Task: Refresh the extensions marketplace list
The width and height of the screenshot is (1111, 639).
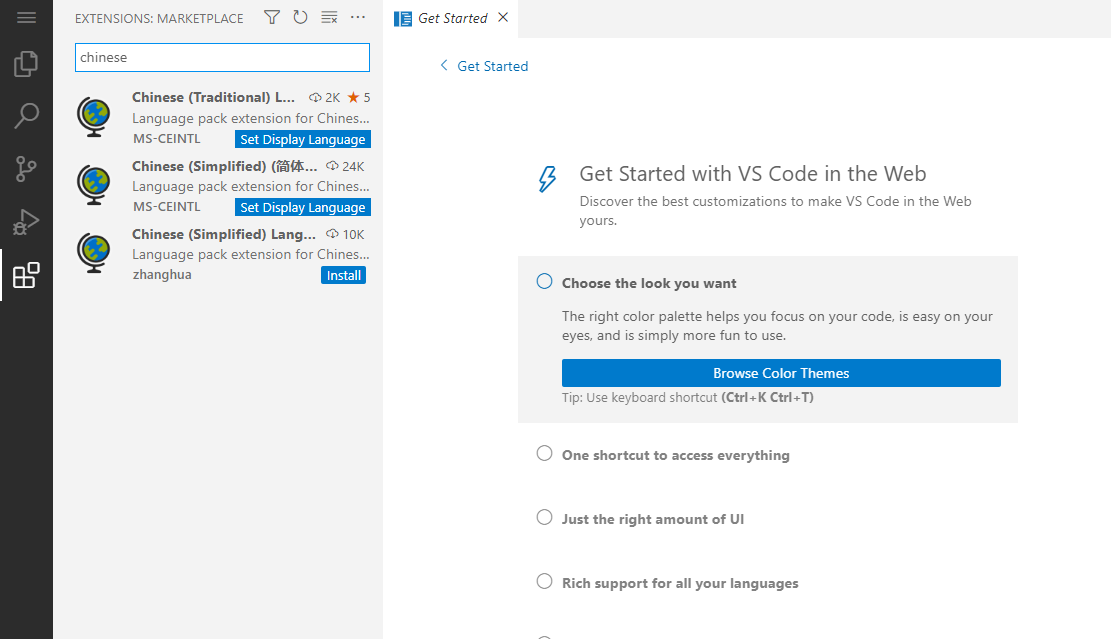Action: (300, 17)
